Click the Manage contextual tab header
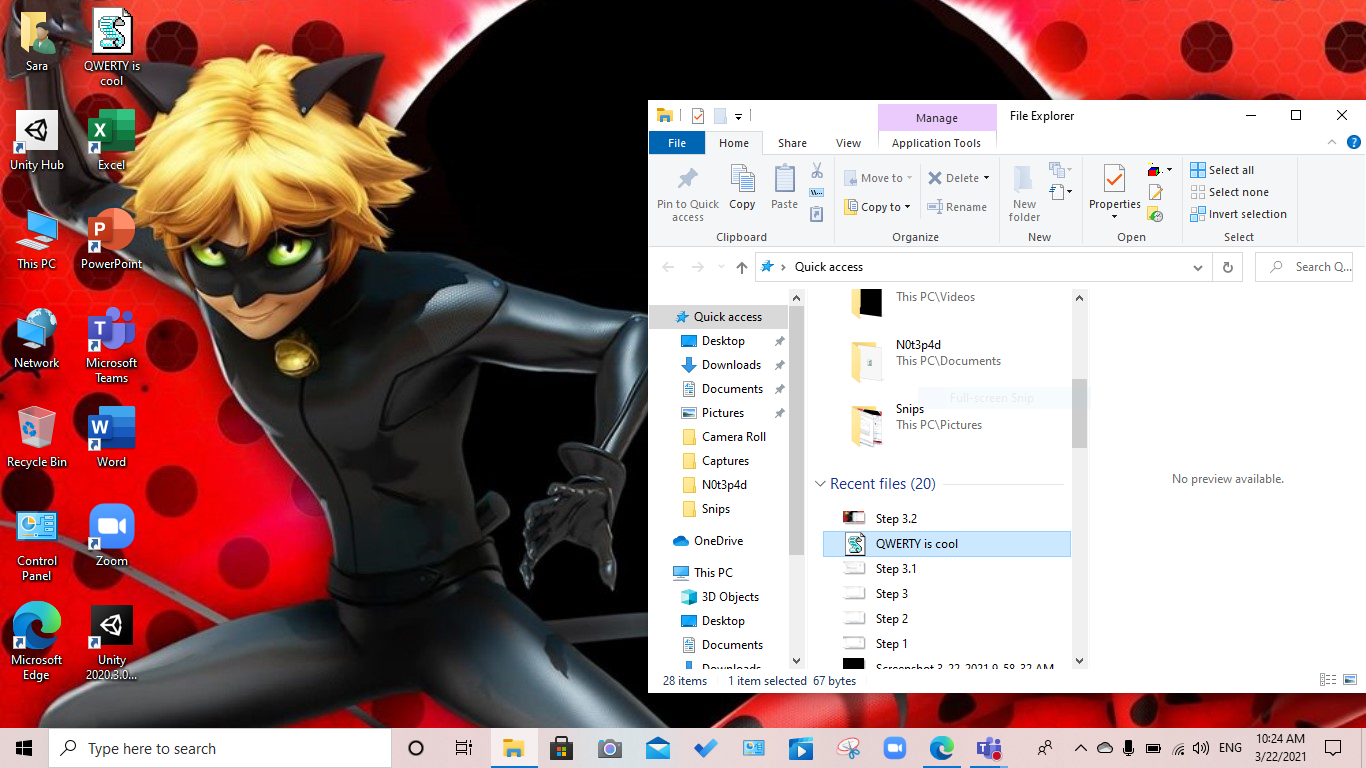Viewport: 1366px width, 768px height. pos(937,118)
